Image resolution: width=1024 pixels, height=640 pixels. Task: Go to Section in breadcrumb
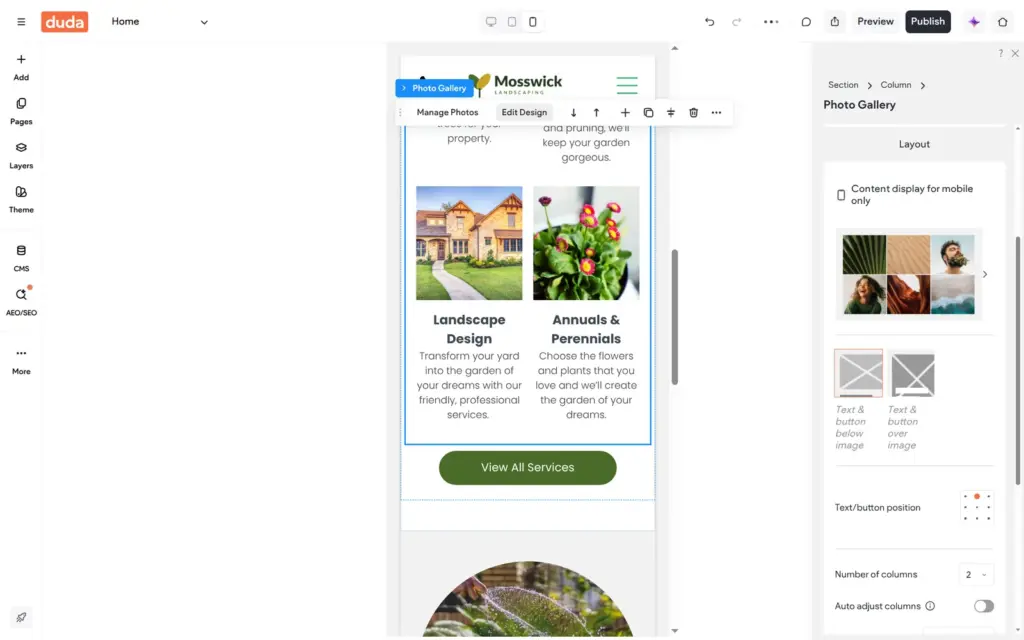pos(843,85)
